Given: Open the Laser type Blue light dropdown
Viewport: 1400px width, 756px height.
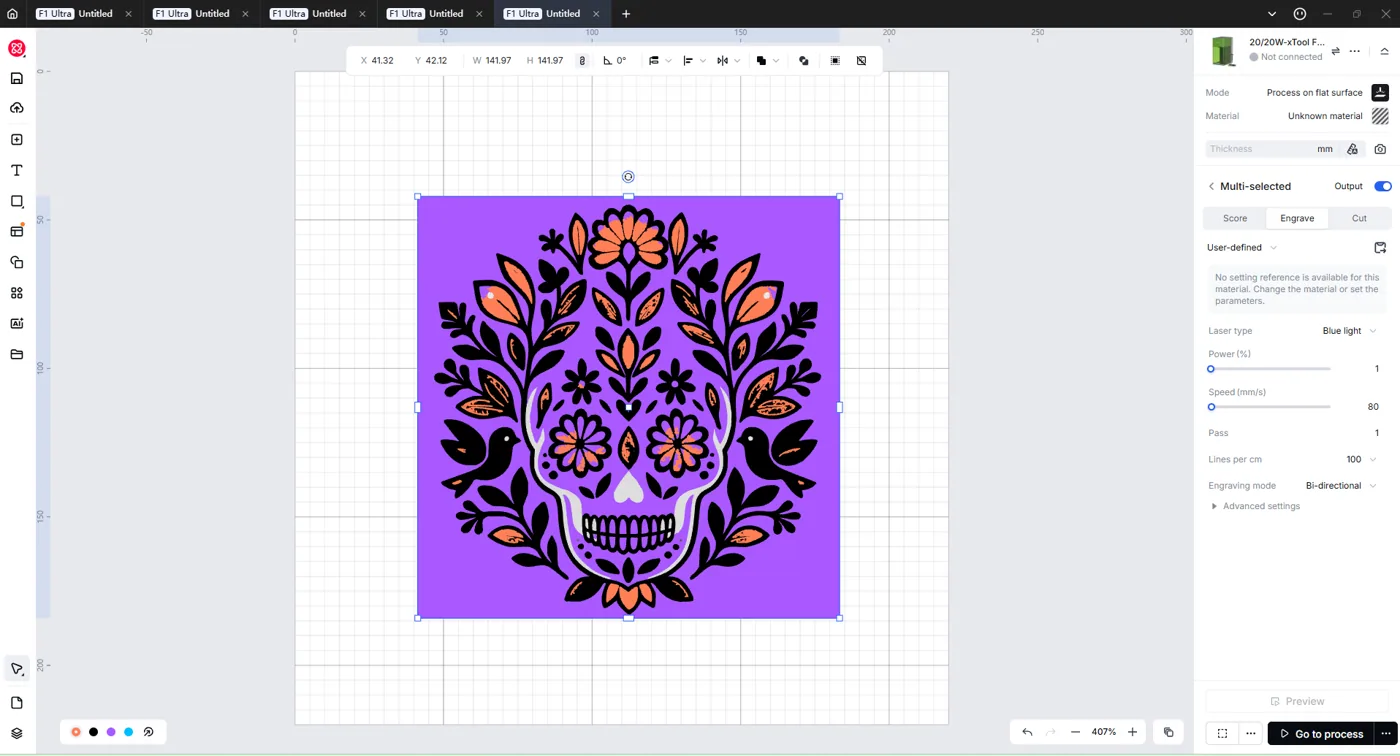Looking at the screenshot, I should pos(1349,331).
